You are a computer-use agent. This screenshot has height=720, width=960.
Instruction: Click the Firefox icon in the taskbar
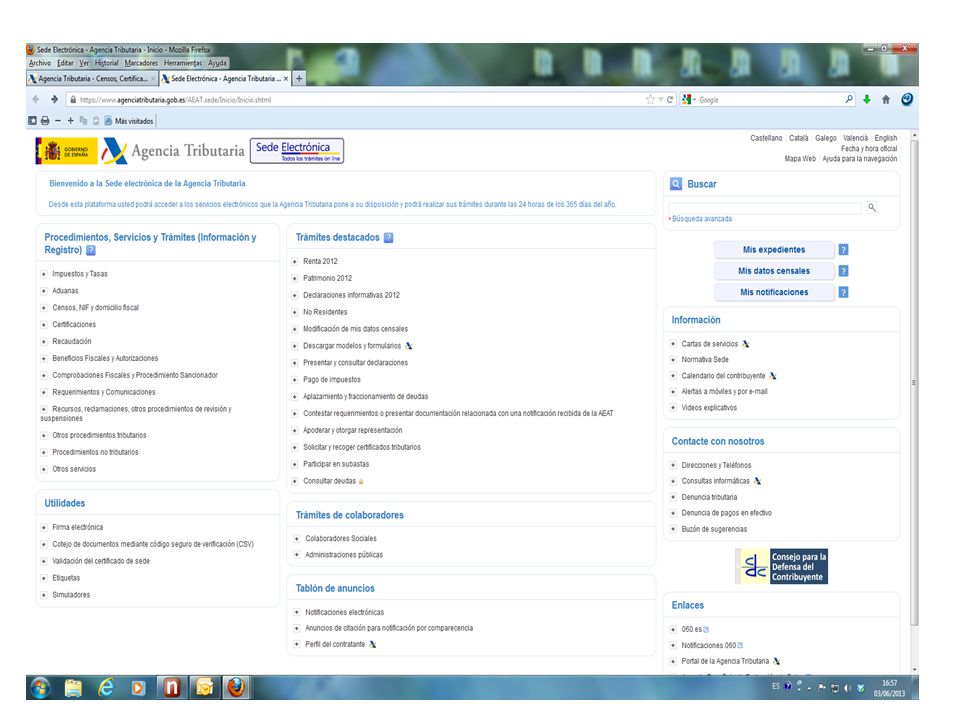tap(236, 688)
